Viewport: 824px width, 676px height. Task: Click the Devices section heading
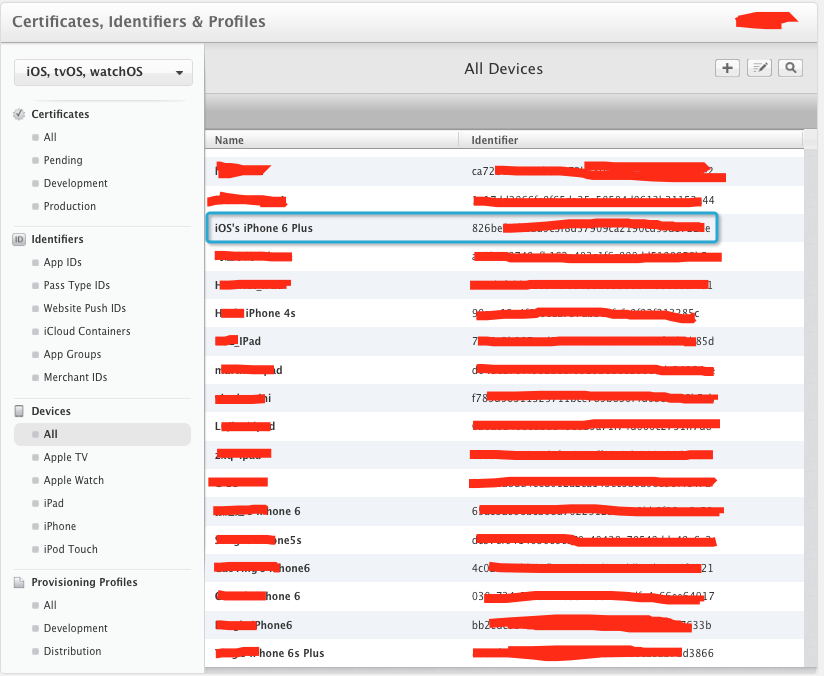[51, 411]
